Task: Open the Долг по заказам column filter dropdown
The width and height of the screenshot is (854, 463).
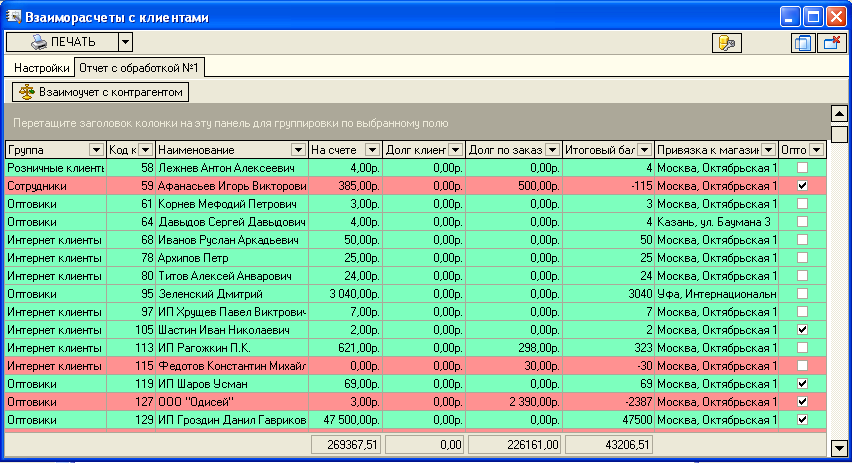Action: 552,150
